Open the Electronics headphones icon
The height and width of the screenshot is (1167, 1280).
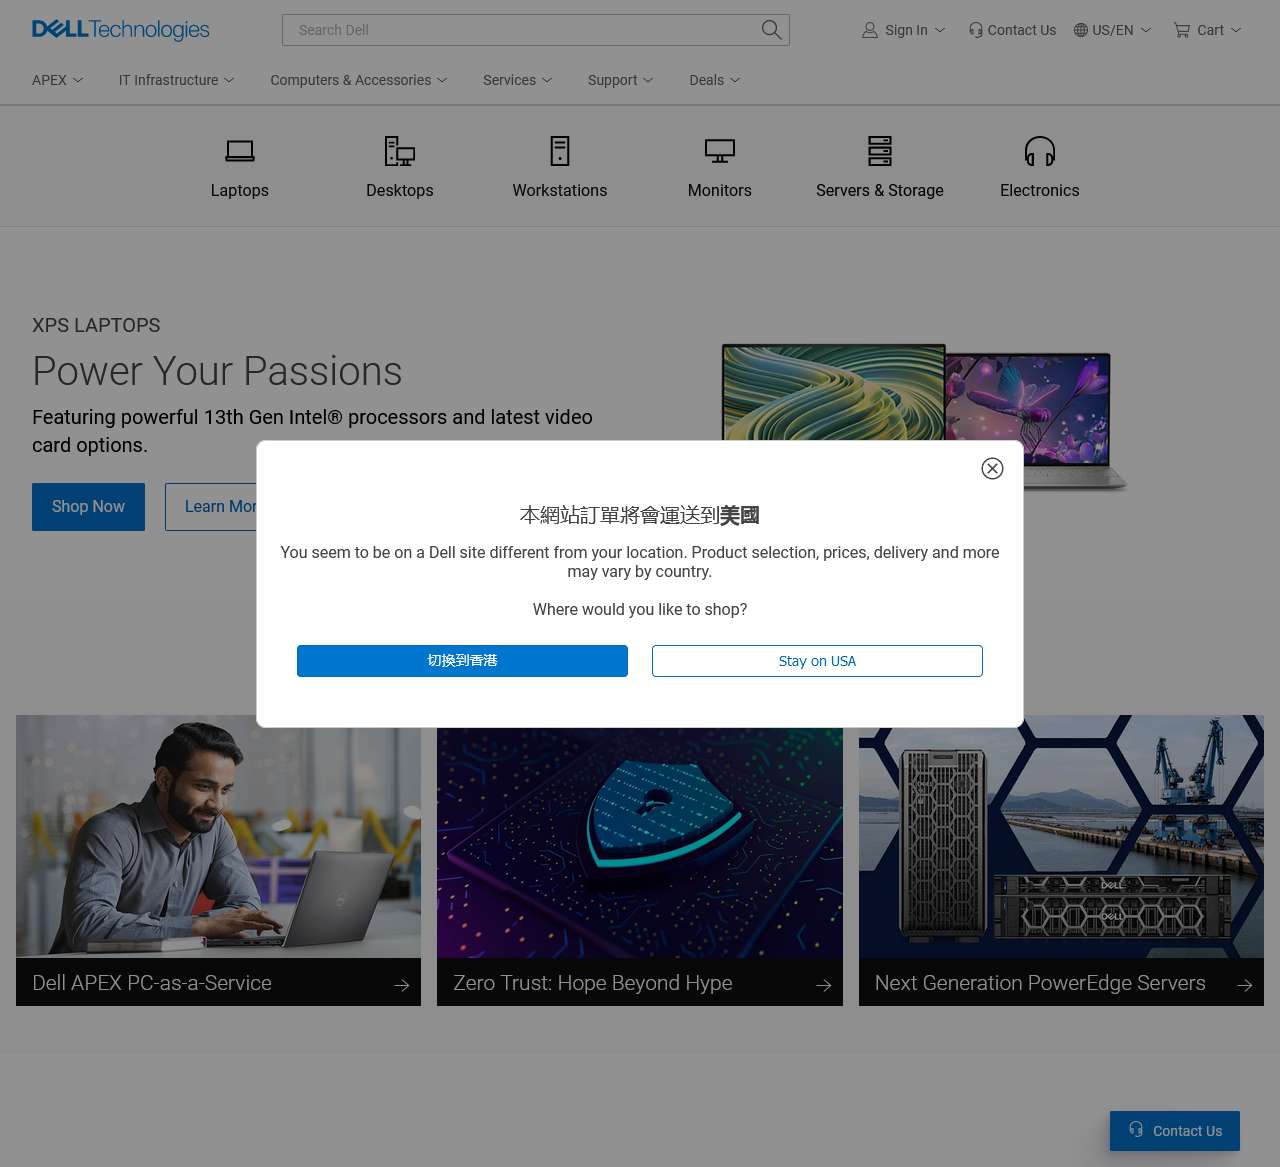click(1040, 151)
